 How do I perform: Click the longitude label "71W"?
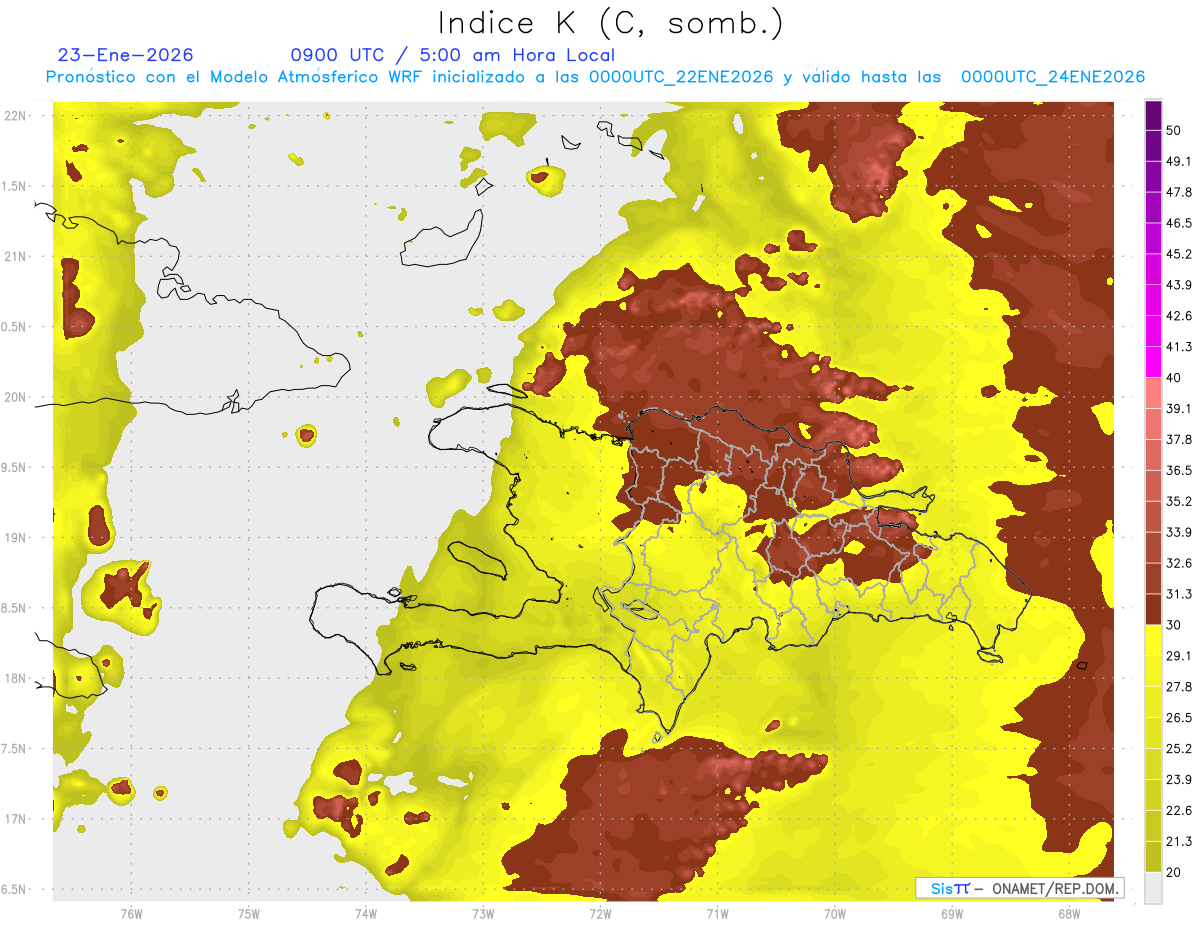pos(717,914)
